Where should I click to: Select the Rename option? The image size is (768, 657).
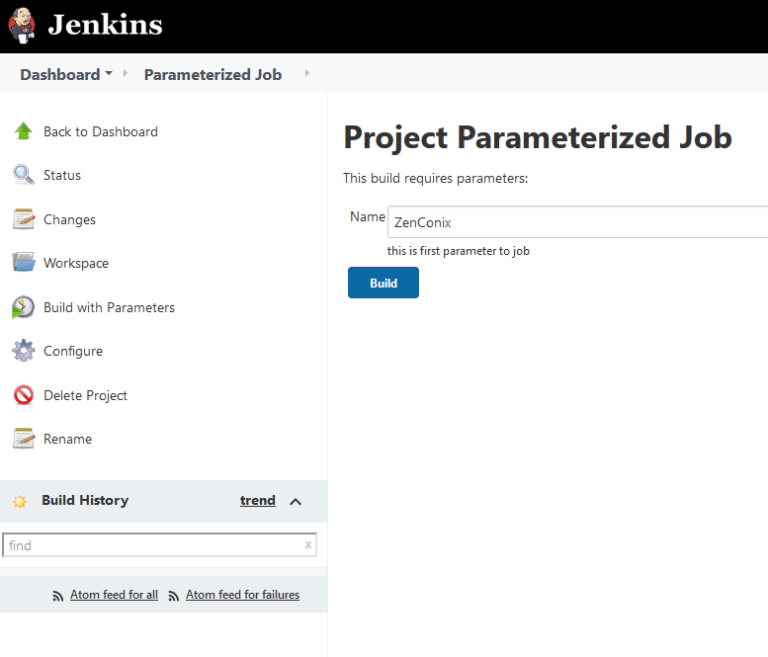pos(68,439)
